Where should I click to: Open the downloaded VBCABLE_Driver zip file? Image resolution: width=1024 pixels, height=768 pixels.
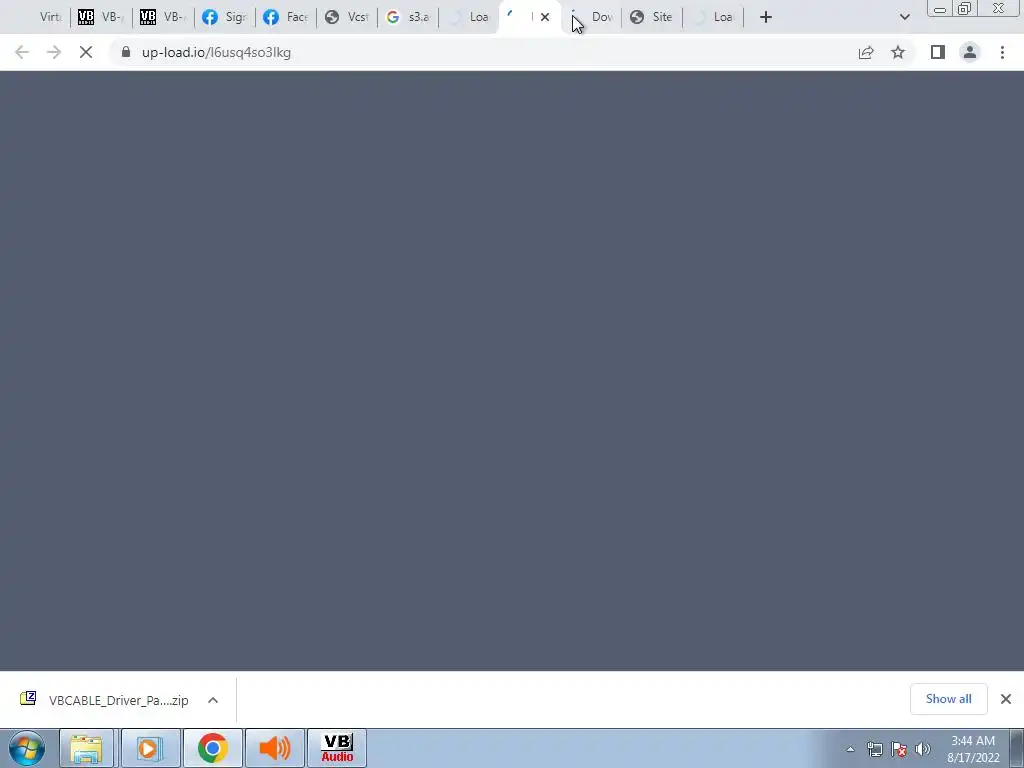tap(104, 700)
